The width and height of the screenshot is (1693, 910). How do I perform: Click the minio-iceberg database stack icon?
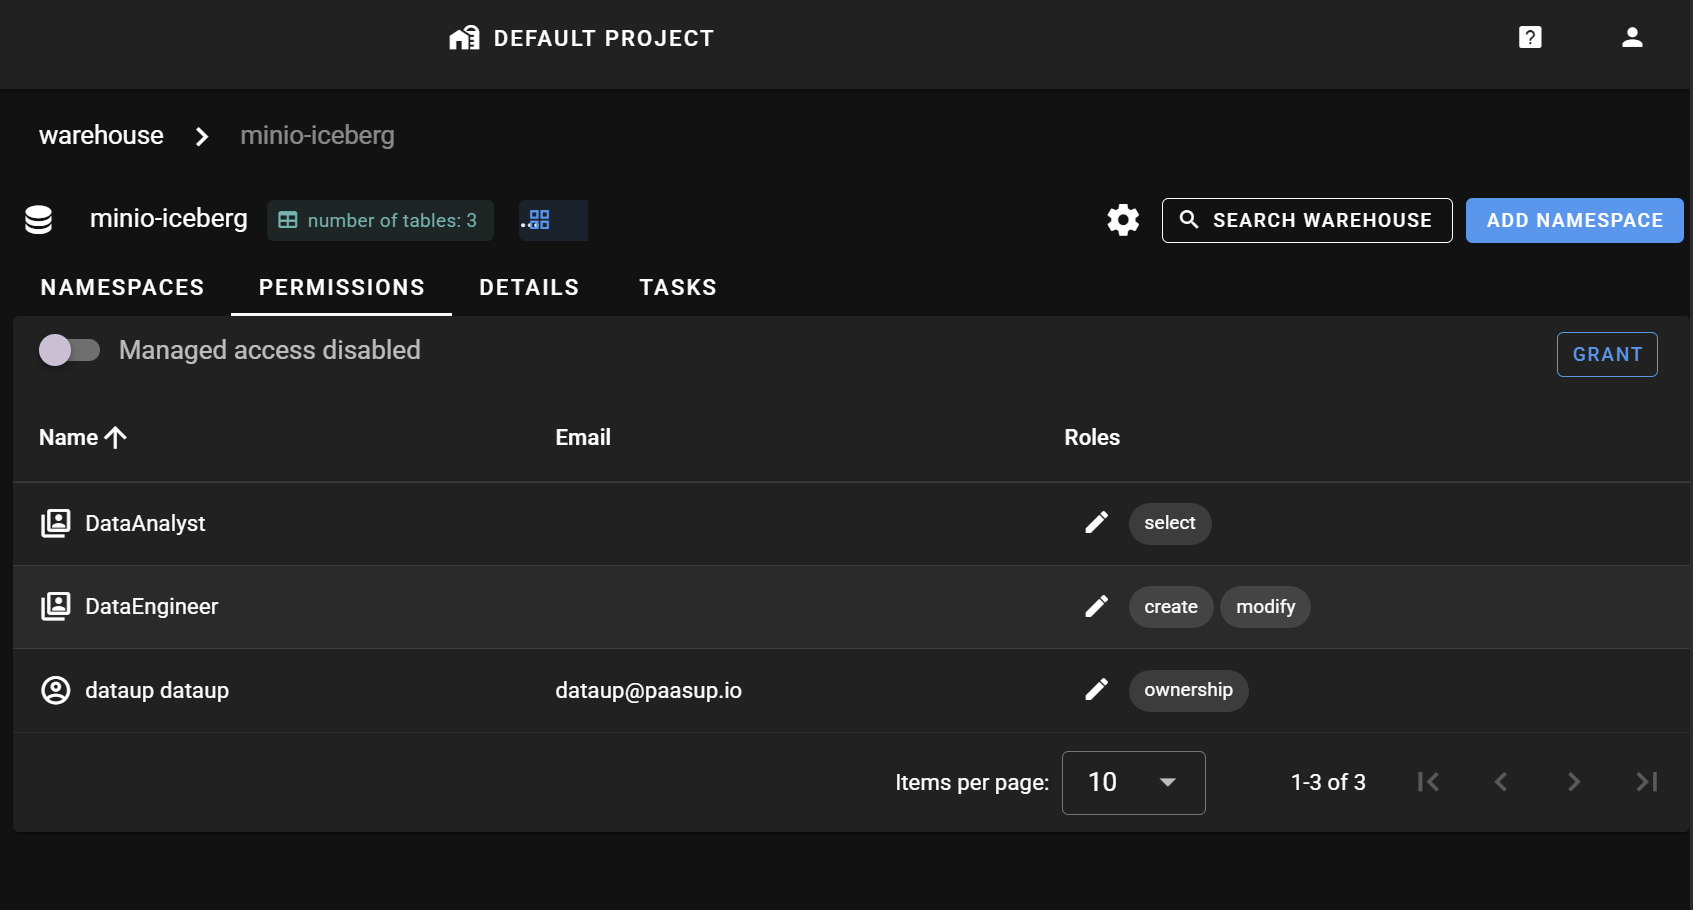click(x=39, y=220)
